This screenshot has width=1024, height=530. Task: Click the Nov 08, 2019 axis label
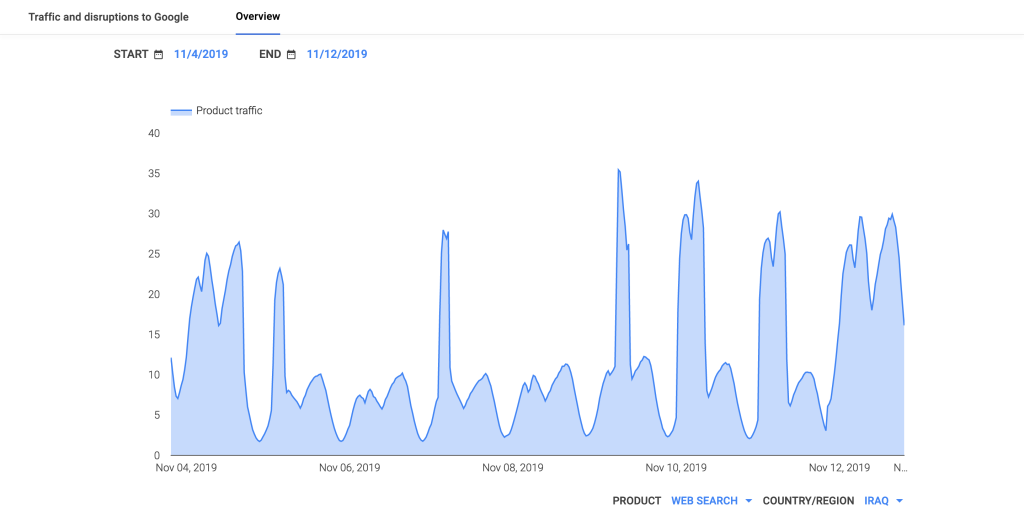(x=513, y=467)
